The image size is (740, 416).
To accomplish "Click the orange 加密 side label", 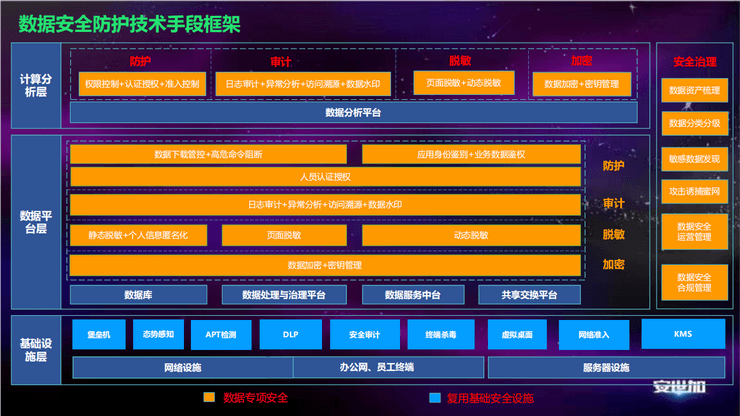I will tap(614, 264).
